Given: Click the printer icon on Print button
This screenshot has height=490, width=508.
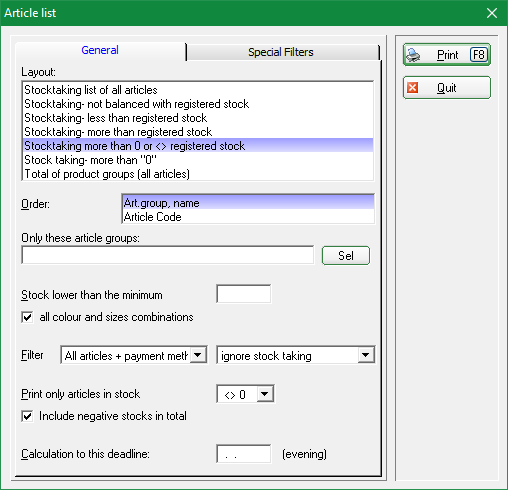Looking at the screenshot, I should [413, 55].
